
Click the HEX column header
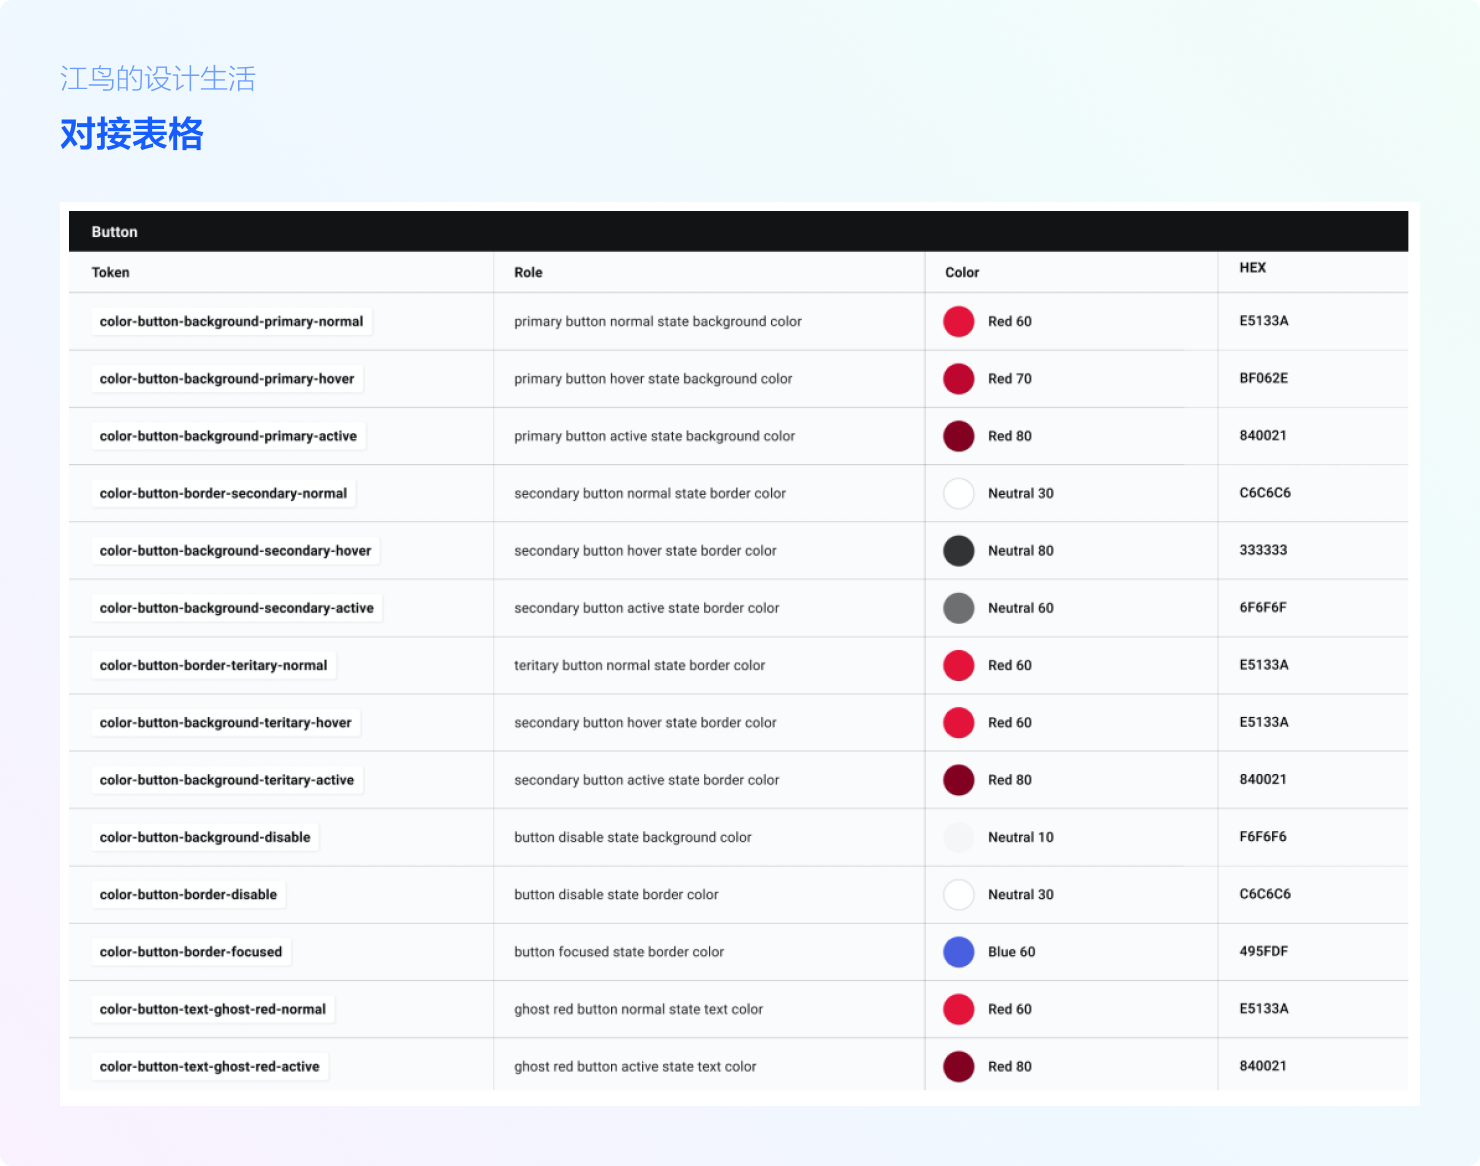coord(1251,268)
